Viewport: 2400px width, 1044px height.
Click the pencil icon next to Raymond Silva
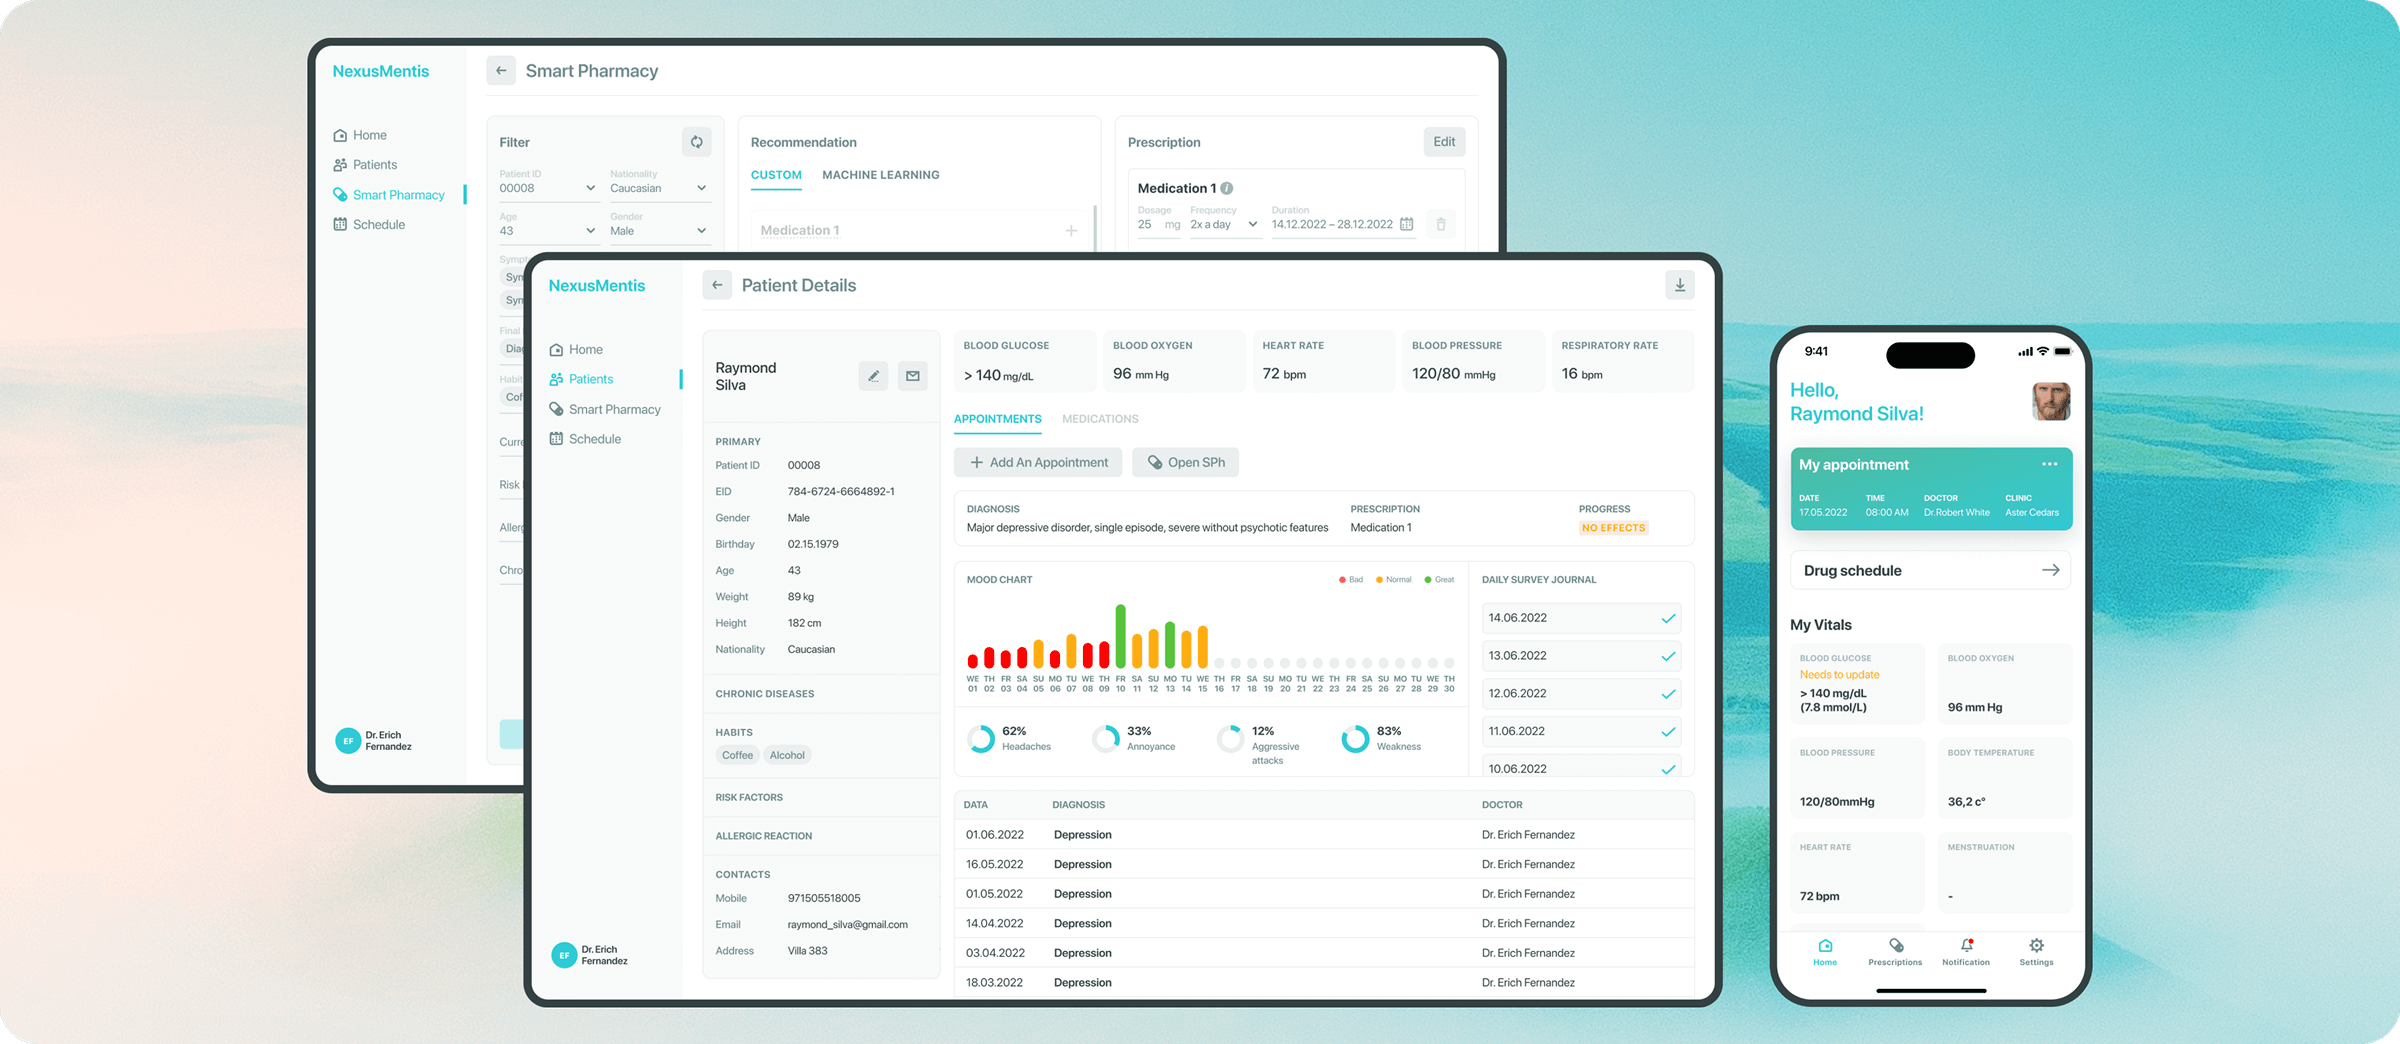tap(873, 375)
